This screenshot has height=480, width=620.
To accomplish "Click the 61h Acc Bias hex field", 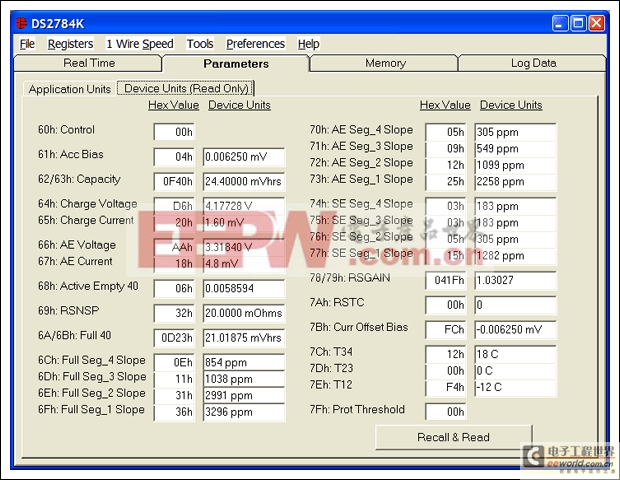I will tap(174, 157).
